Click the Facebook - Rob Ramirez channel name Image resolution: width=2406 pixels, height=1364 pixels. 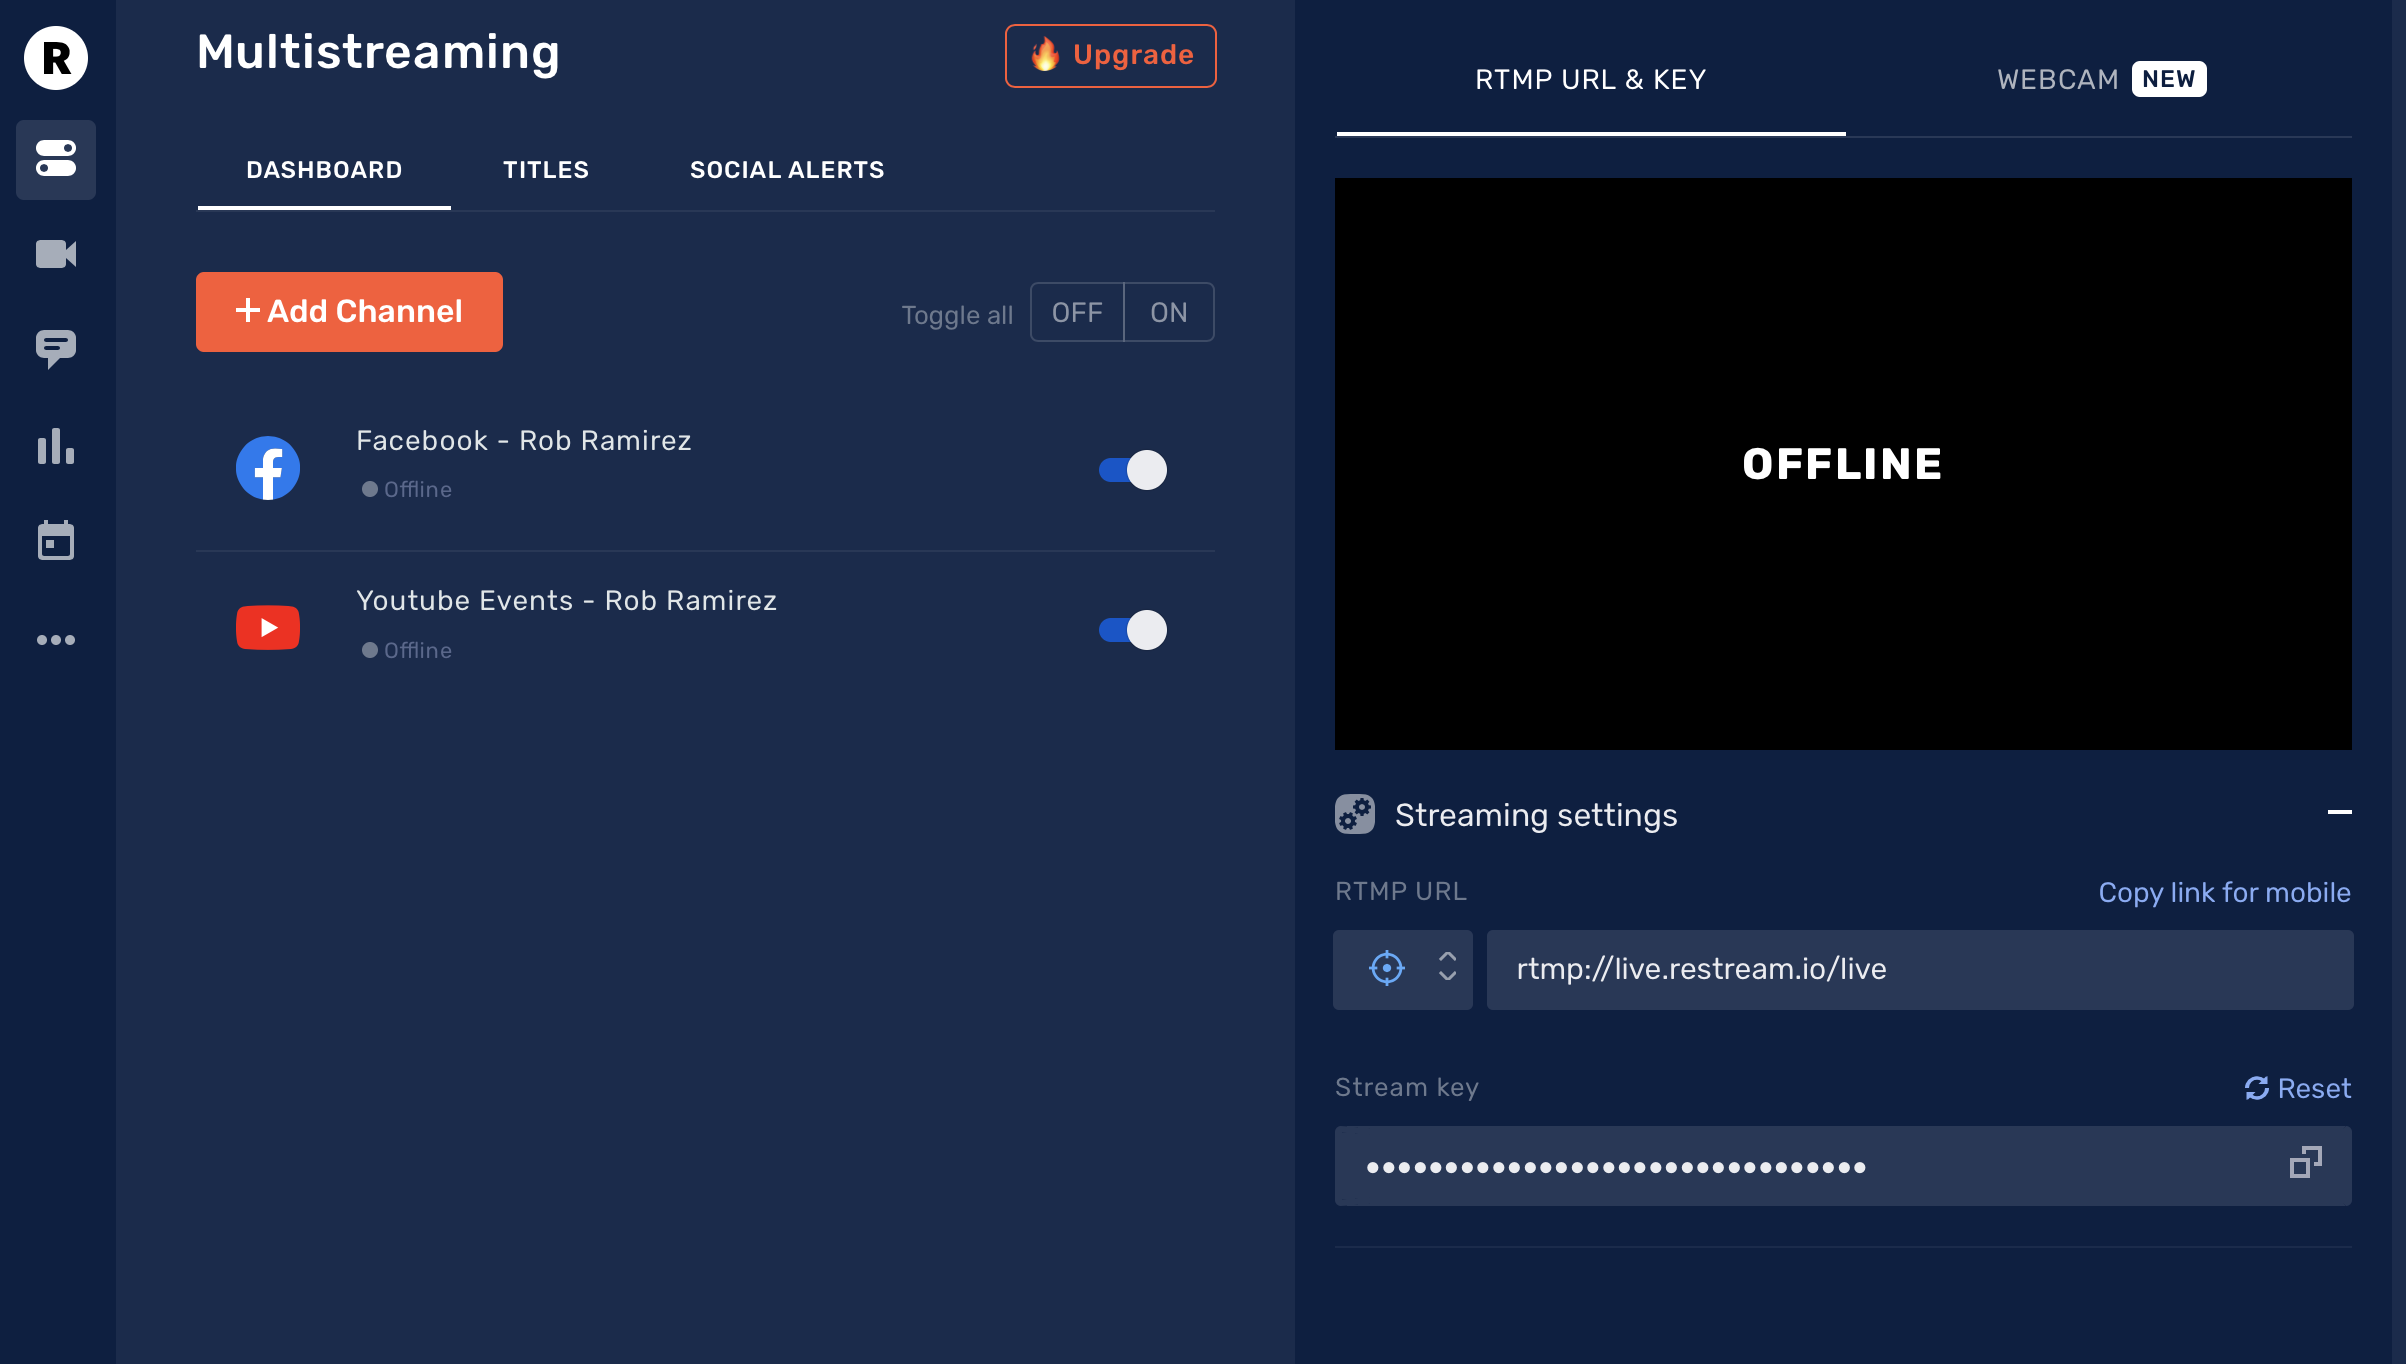pos(524,441)
